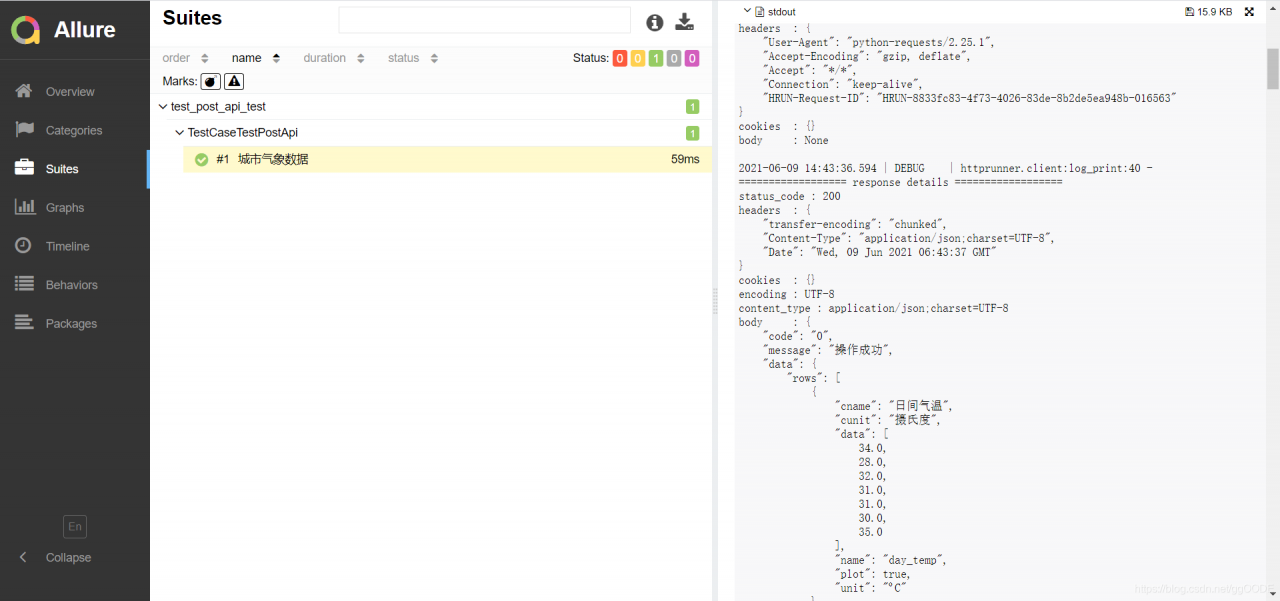Open the info icon next to search
Screen dimensions: 1280x601
655,22
